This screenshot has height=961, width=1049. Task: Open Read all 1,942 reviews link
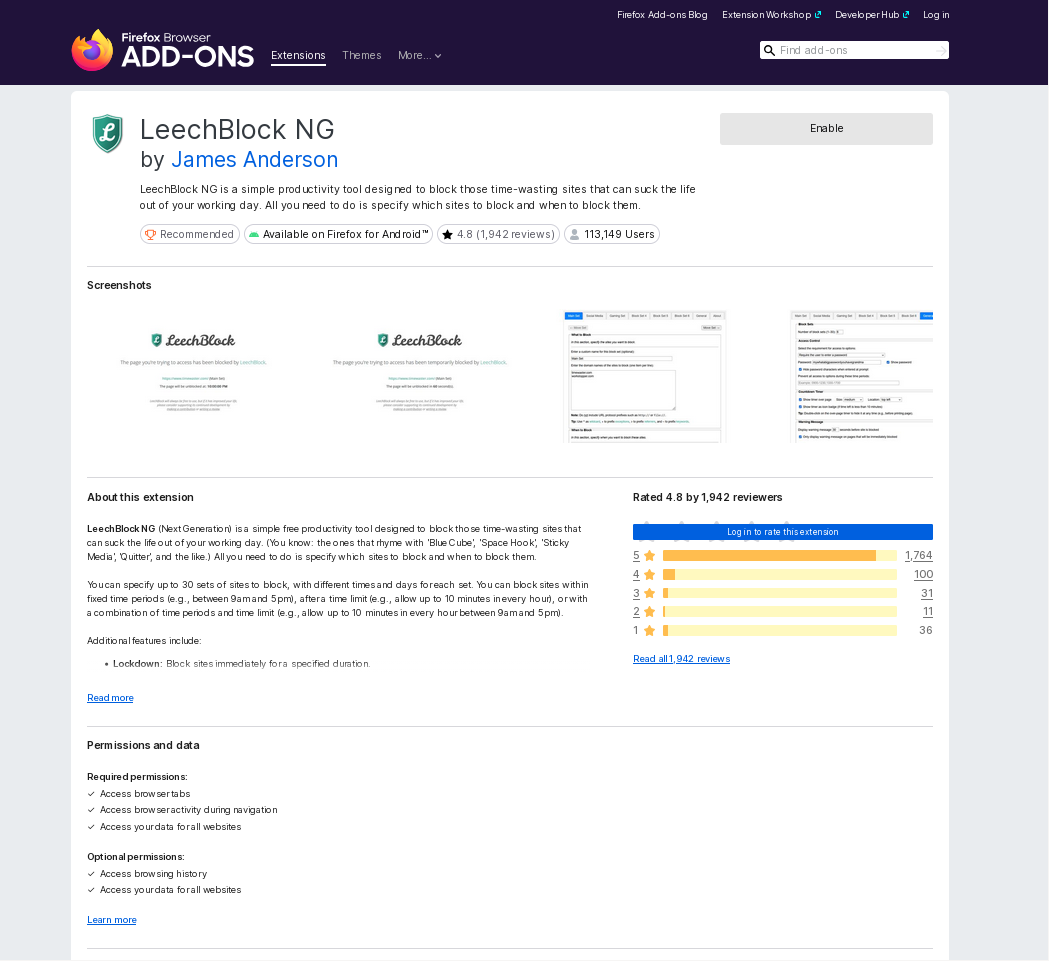coord(681,659)
